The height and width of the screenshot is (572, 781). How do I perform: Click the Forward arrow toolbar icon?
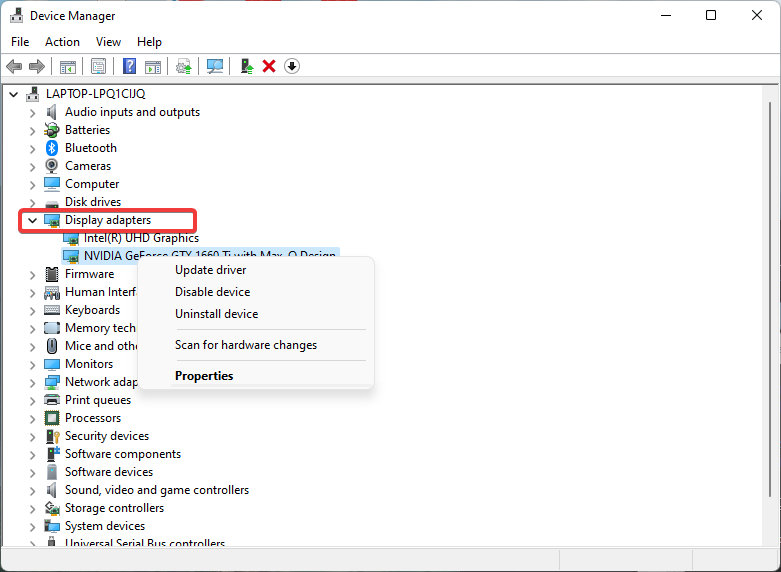point(37,66)
